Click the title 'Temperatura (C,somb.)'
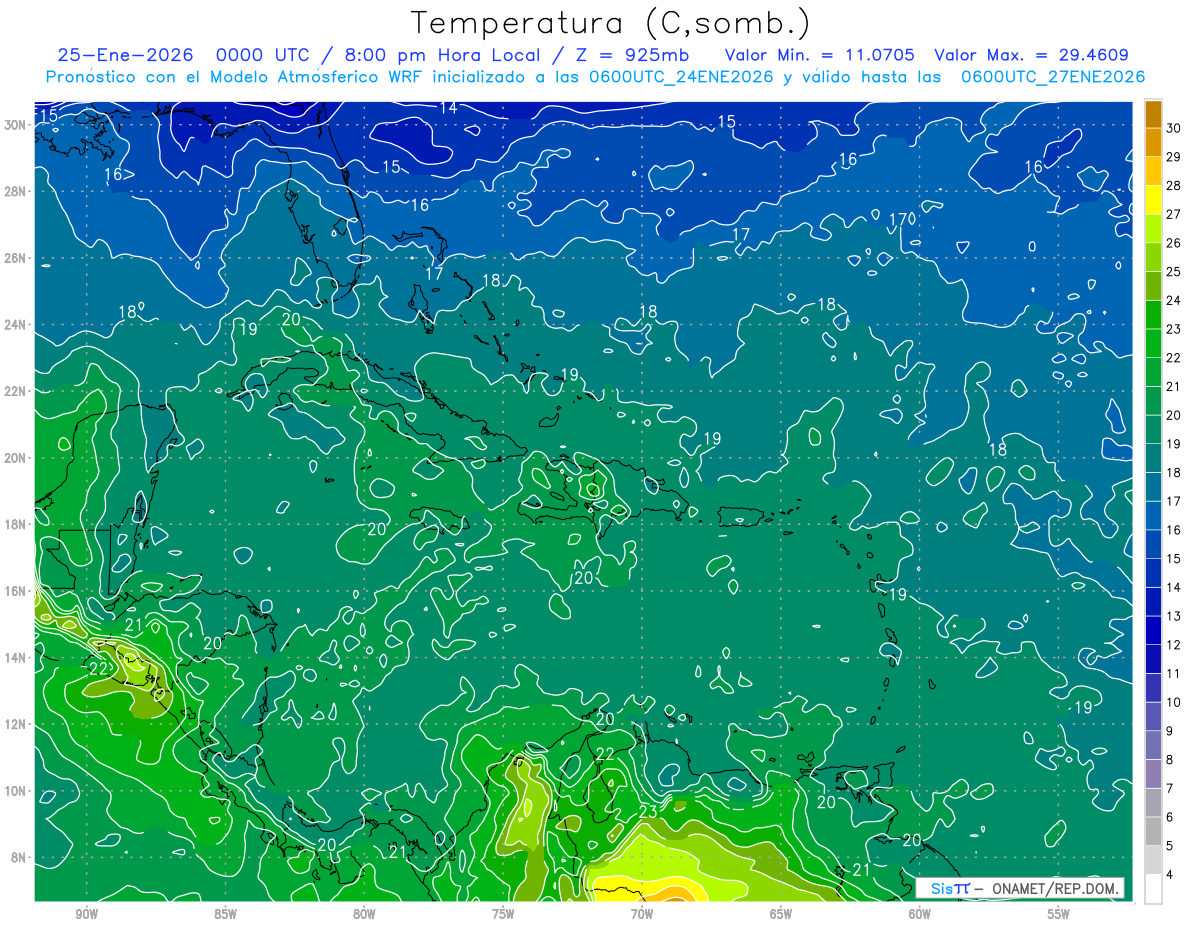This screenshot has height=927, width=1200. point(610,24)
